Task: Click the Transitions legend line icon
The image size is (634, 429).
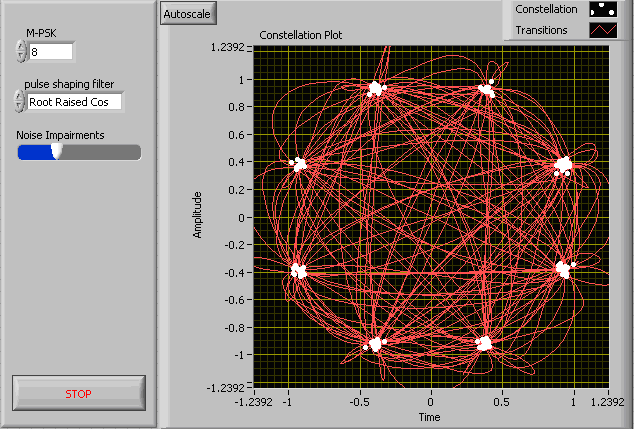Action: (603, 30)
